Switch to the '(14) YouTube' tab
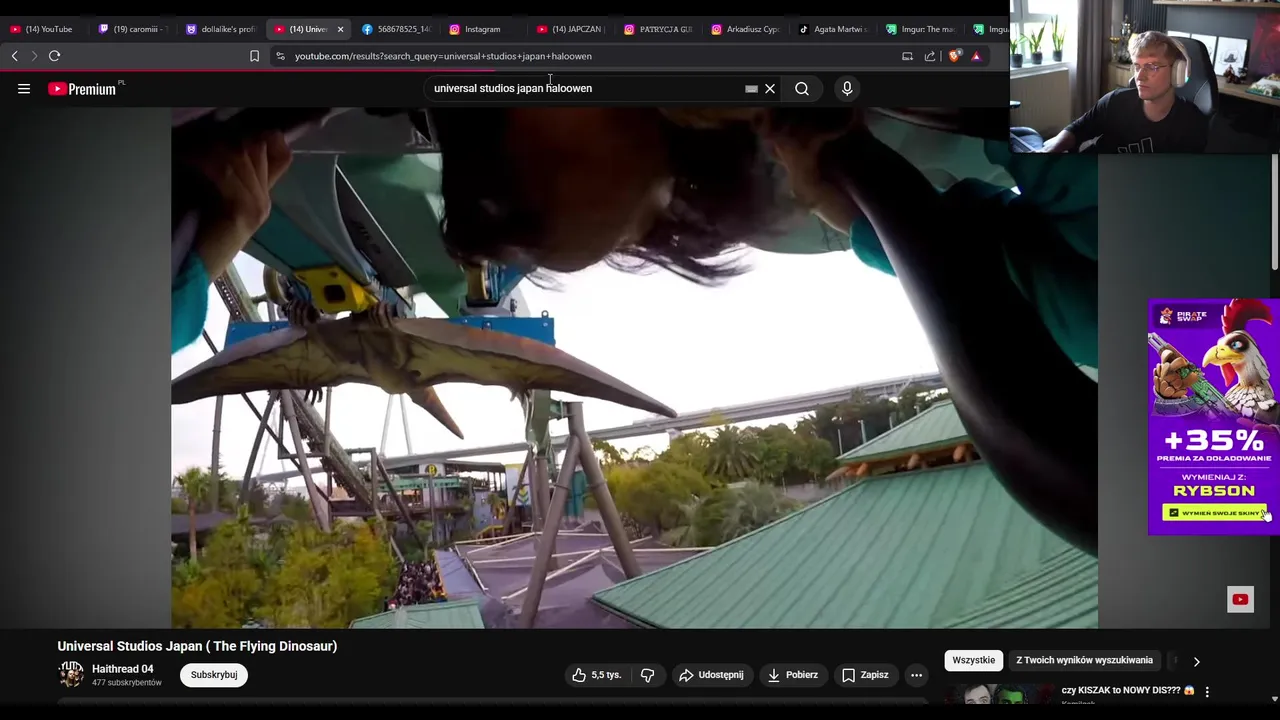This screenshot has width=1280, height=720. point(42,29)
